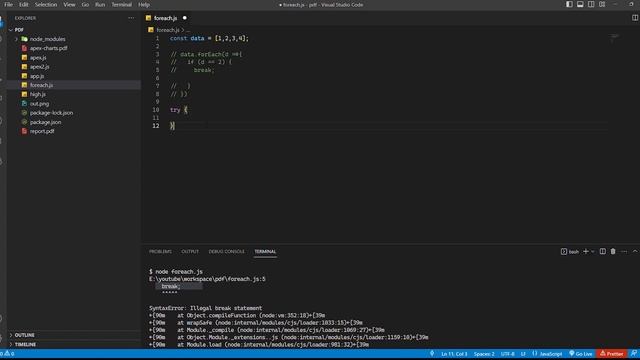Click the unsaved dot on foreach.js tab
The width and height of the screenshot is (640, 360).
(184, 18)
